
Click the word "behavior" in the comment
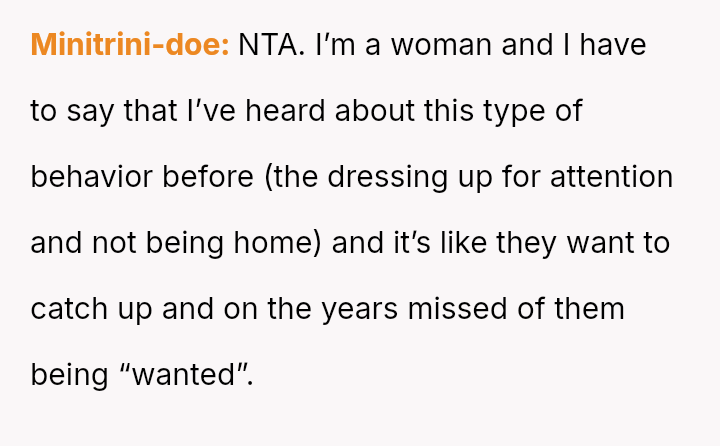[x=92, y=177]
